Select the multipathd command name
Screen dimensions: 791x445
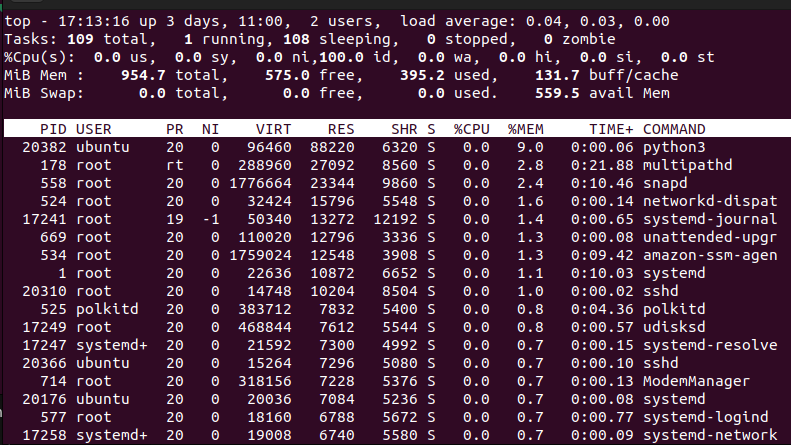point(688,165)
